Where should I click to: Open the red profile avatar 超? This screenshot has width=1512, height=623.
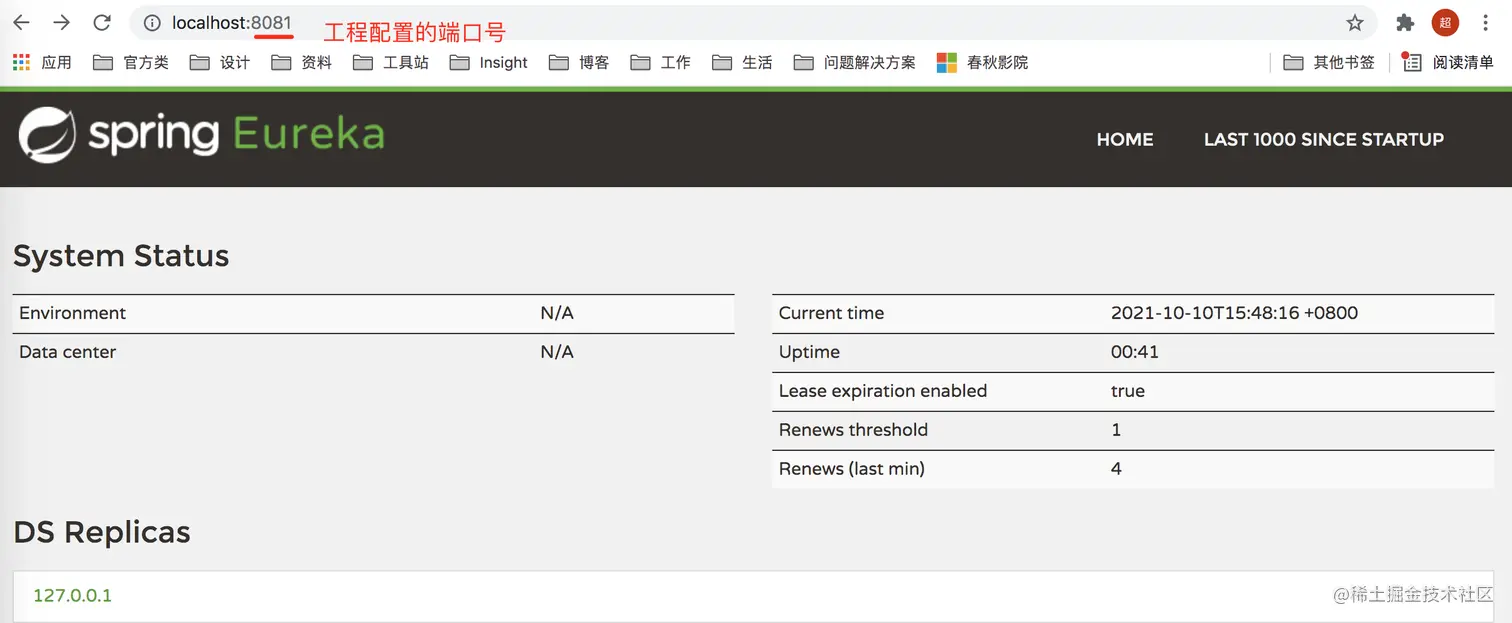1445,22
